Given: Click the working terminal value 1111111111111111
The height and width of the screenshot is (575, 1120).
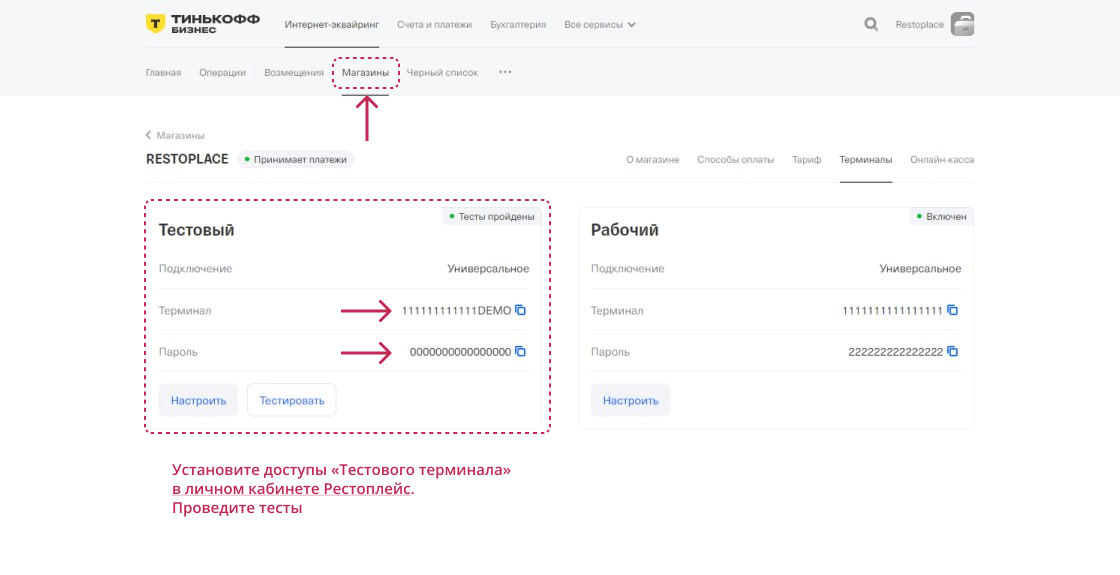Looking at the screenshot, I should (892, 310).
